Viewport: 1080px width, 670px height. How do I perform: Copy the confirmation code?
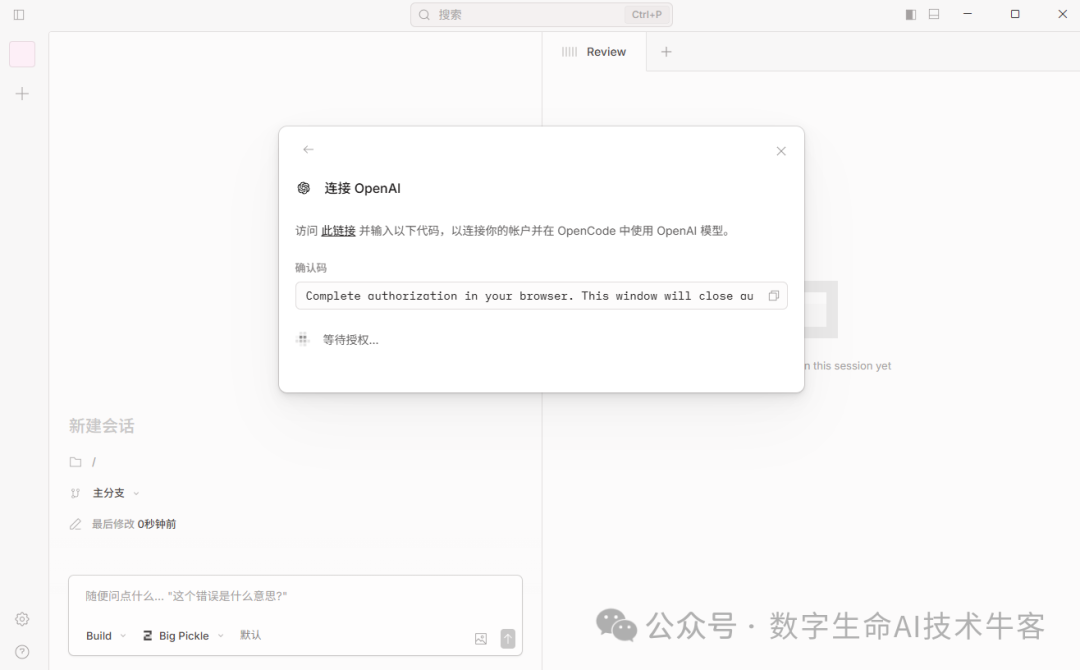pos(773,296)
